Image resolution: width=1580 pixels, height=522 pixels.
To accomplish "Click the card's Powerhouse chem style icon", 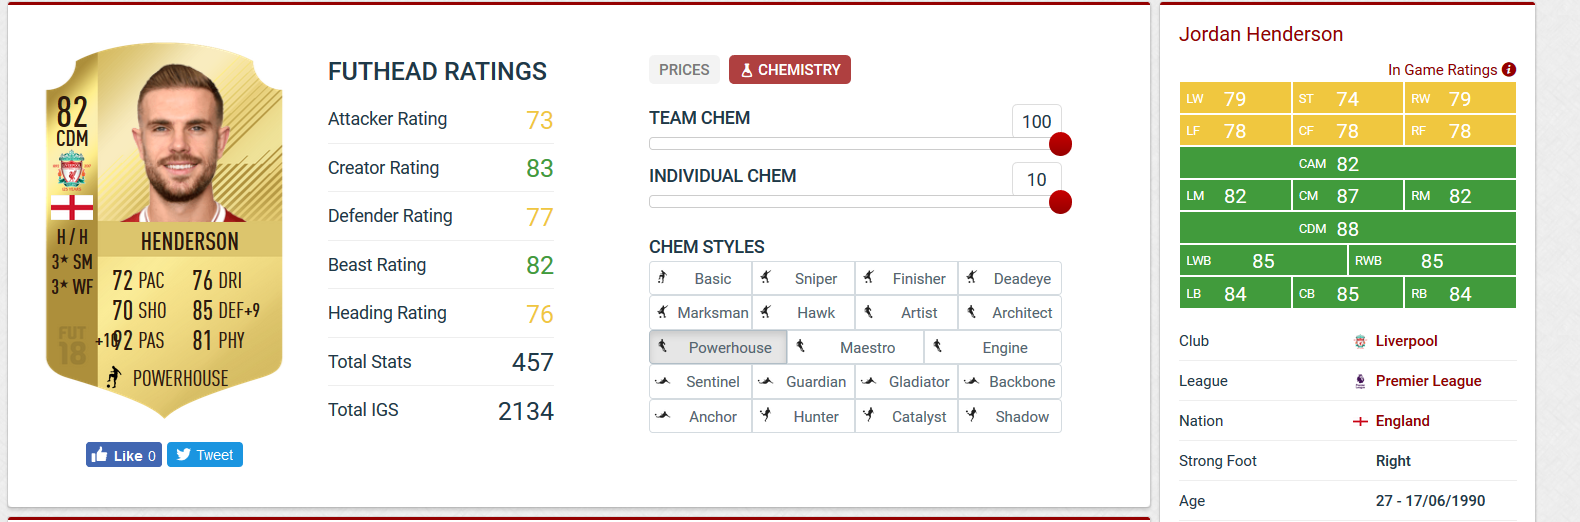I will click(x=114, y=377).
